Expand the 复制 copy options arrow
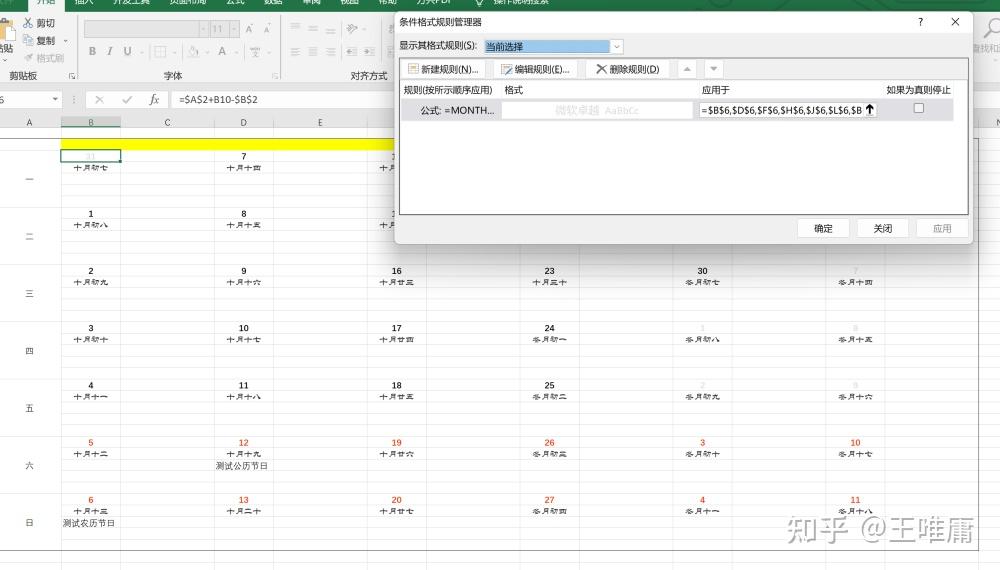Image resolution: width=1000 pixels, height=570 pixels. 66,41
